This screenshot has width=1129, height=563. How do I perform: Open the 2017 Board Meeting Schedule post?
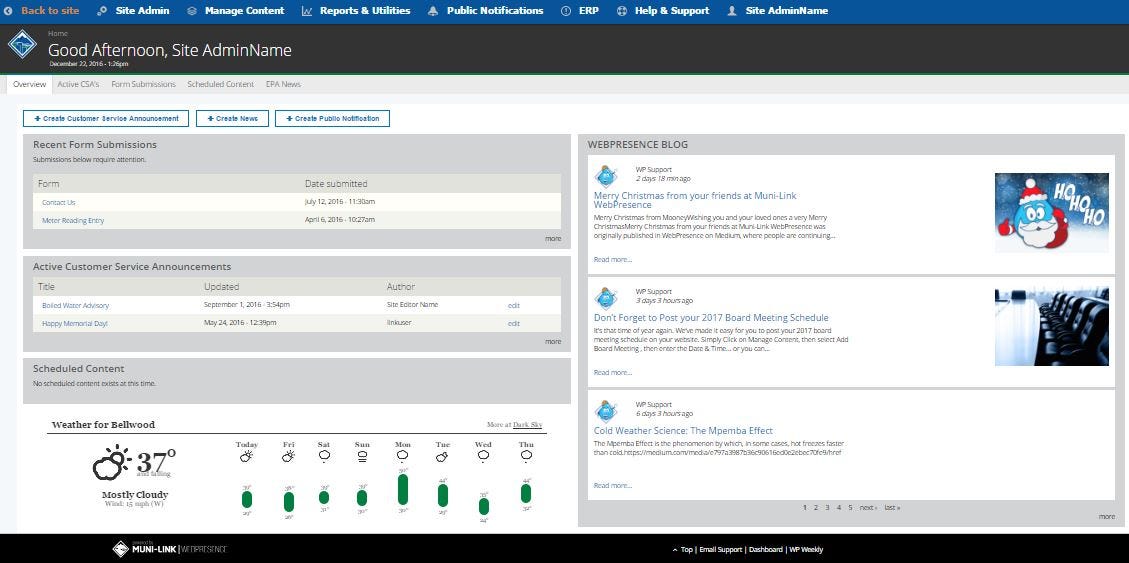(x=711, y=317)
